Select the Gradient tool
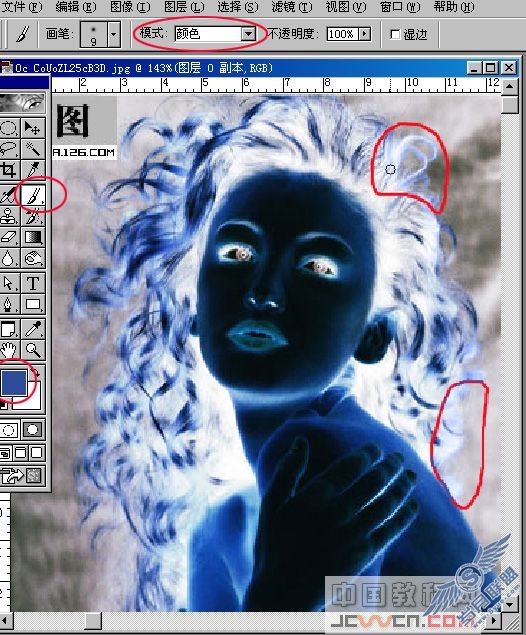This screenshot has height=635, width=526. click(x=32, y=237)
